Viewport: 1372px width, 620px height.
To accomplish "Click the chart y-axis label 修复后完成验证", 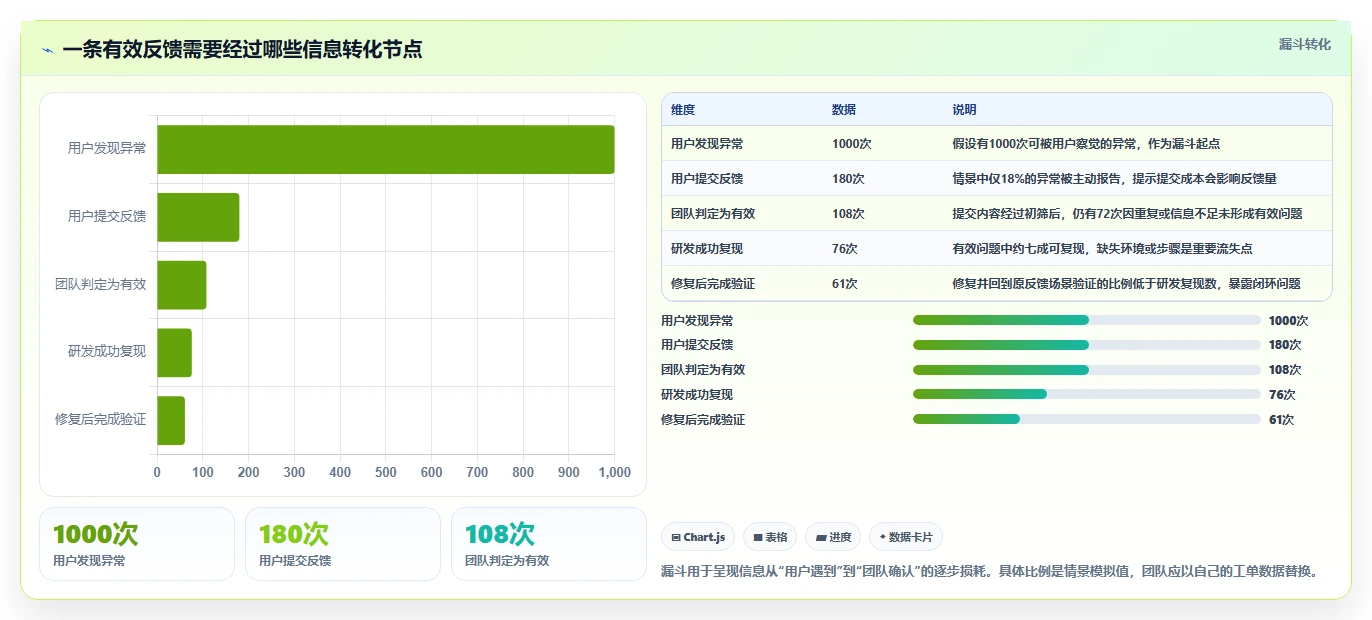I will point(101,420).
